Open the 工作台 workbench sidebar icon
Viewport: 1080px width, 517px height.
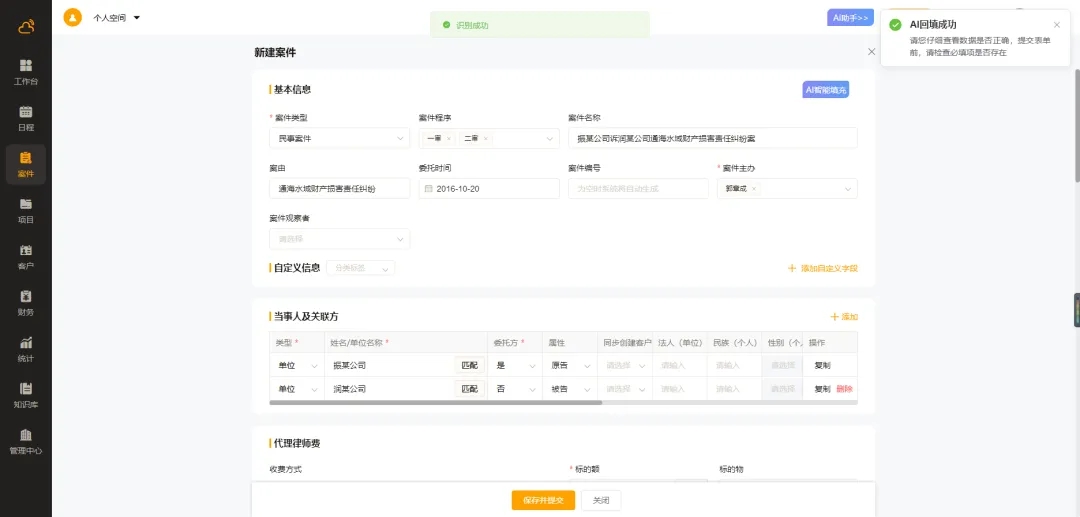pos(25,71)
